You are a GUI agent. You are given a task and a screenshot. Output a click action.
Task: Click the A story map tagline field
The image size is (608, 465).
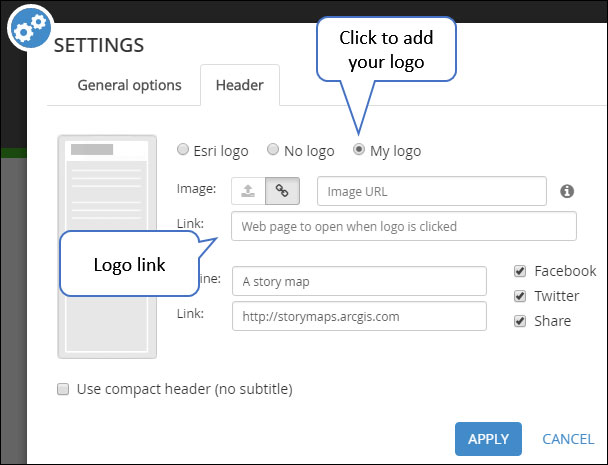tap(359, 281)
